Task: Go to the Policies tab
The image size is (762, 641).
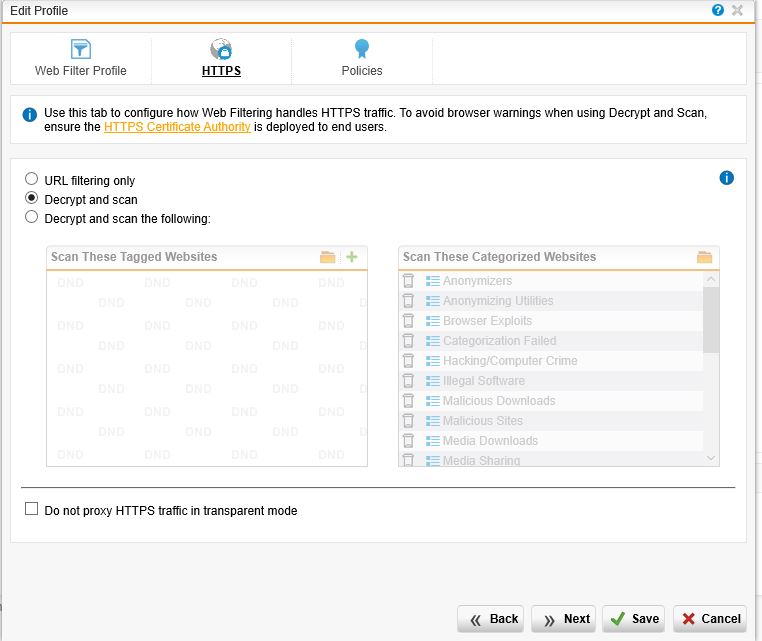Action: [362, 58]
